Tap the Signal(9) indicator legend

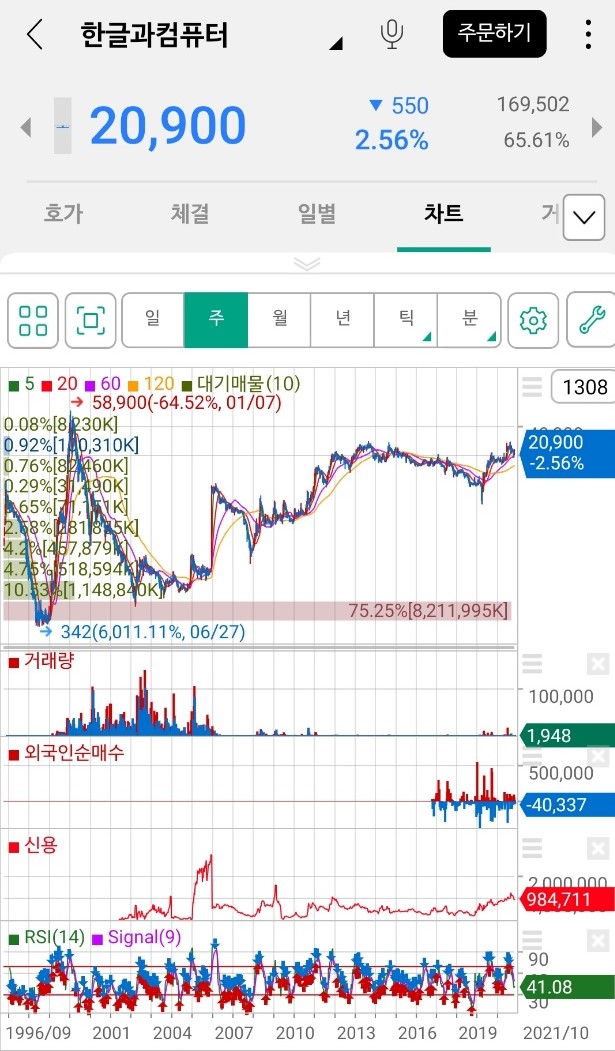click(x=137, y=938)
